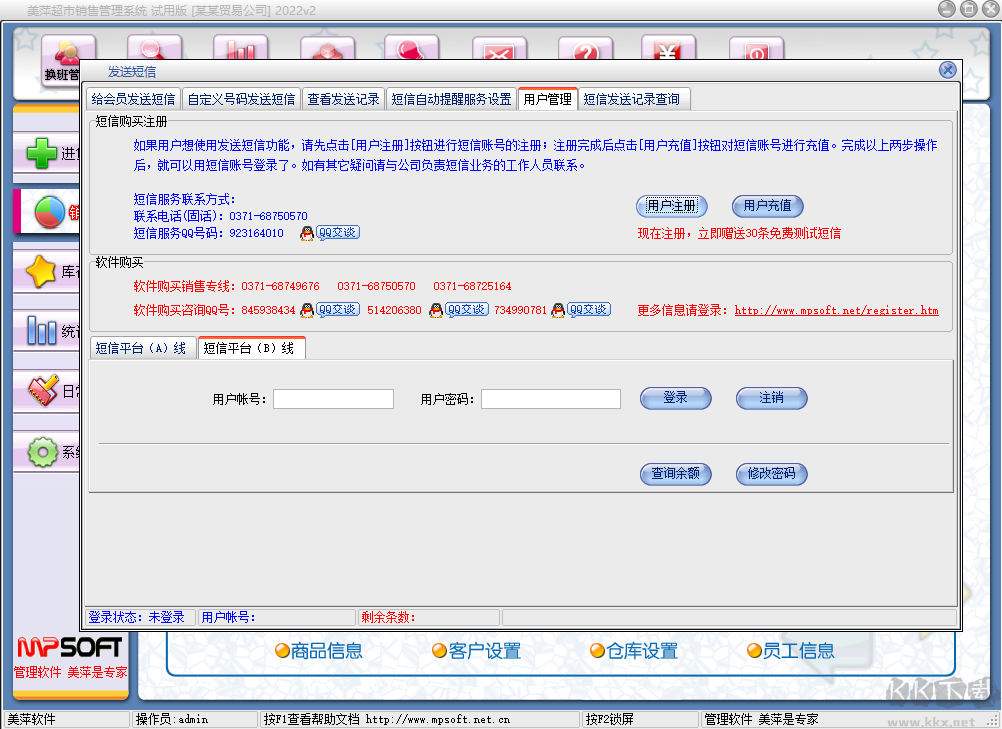The width and height of the screenshot is (1002, 729).
Task: Focus the 用户密码 password field
Action: tap(550, 399)
